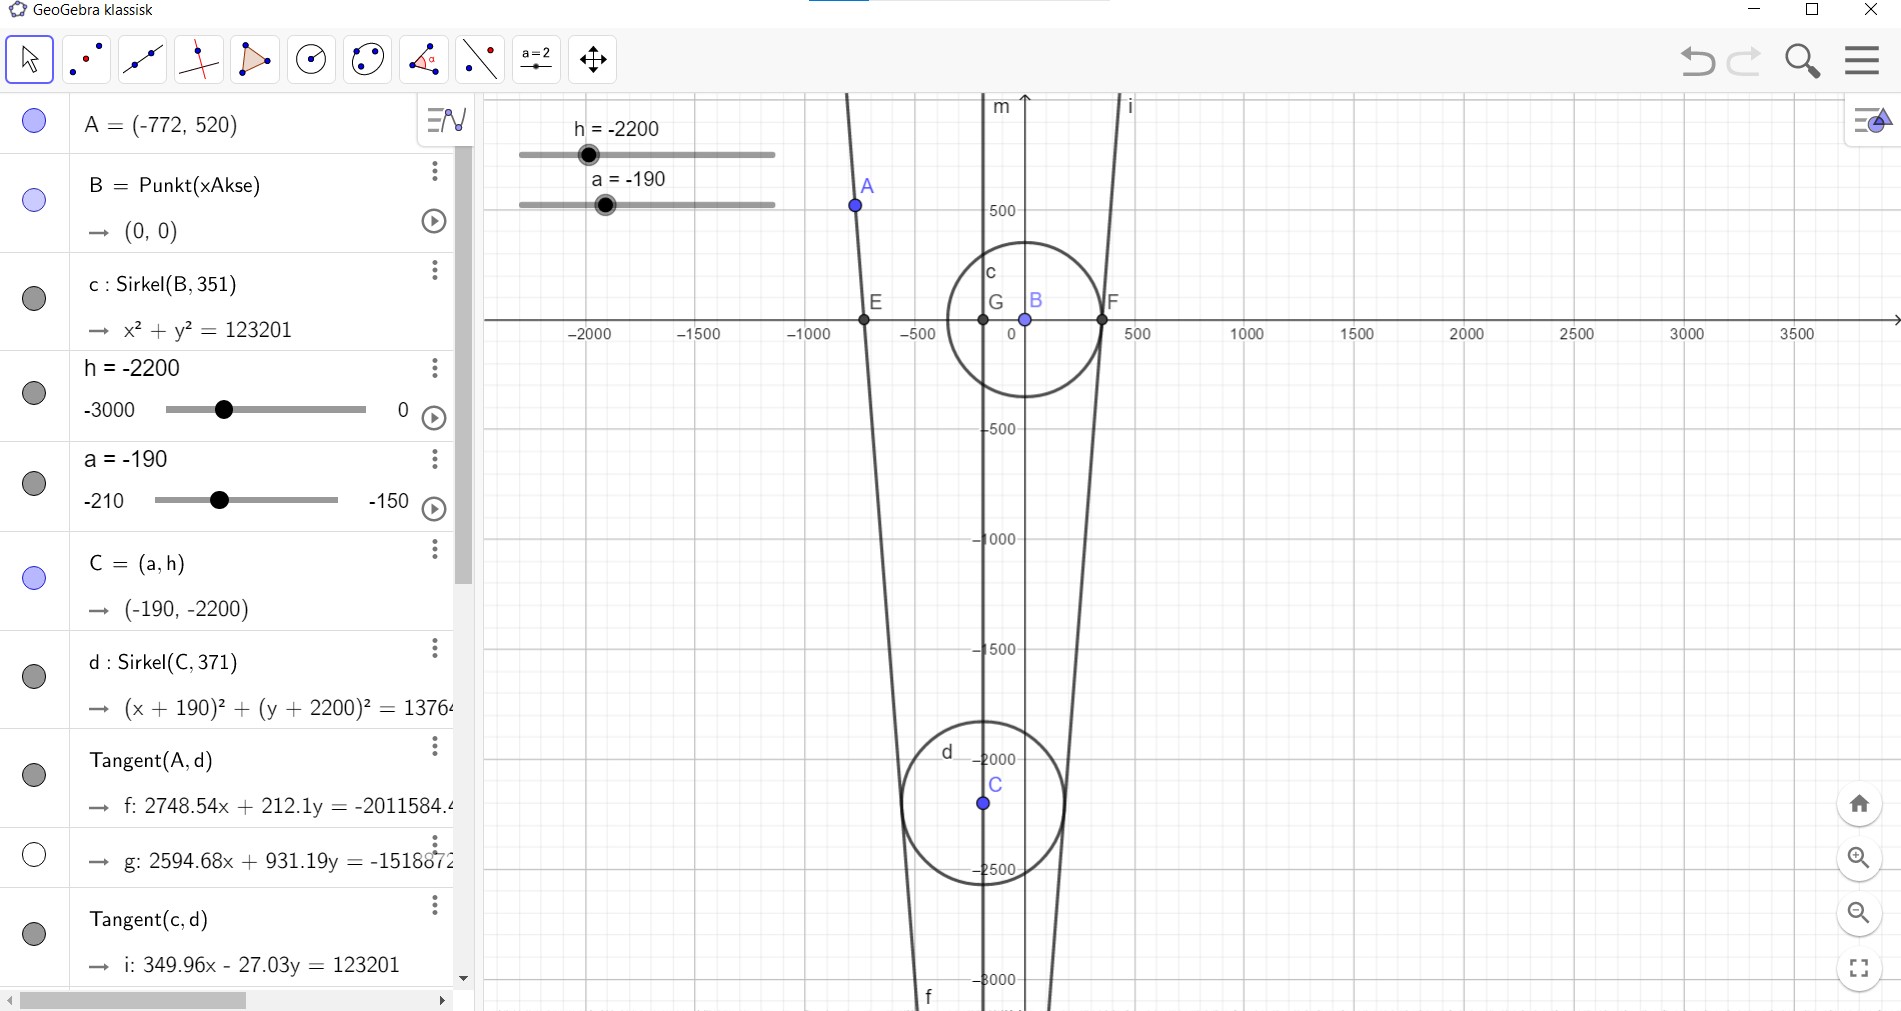Toggle the algebra view style bar
The image size is (1901, 1011).
click(x=446, y=120)
